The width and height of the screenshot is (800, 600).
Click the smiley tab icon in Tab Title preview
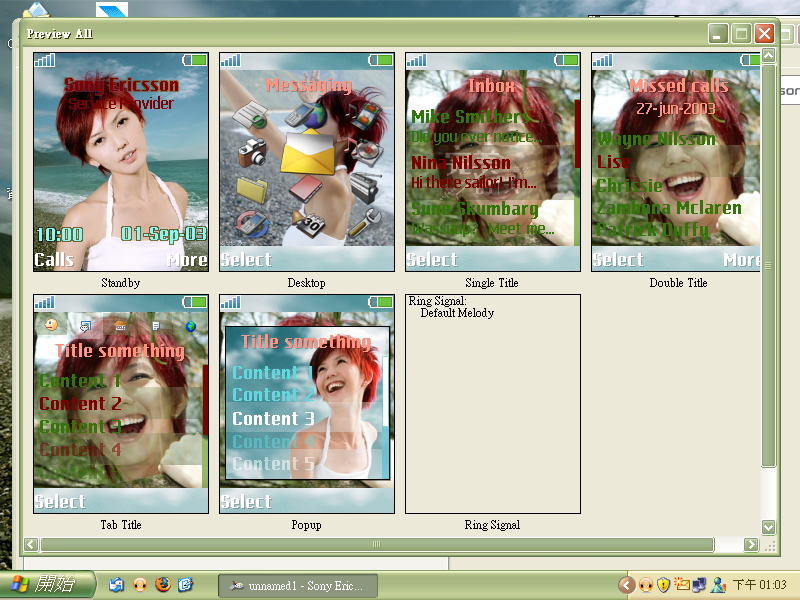click(51, 324)
